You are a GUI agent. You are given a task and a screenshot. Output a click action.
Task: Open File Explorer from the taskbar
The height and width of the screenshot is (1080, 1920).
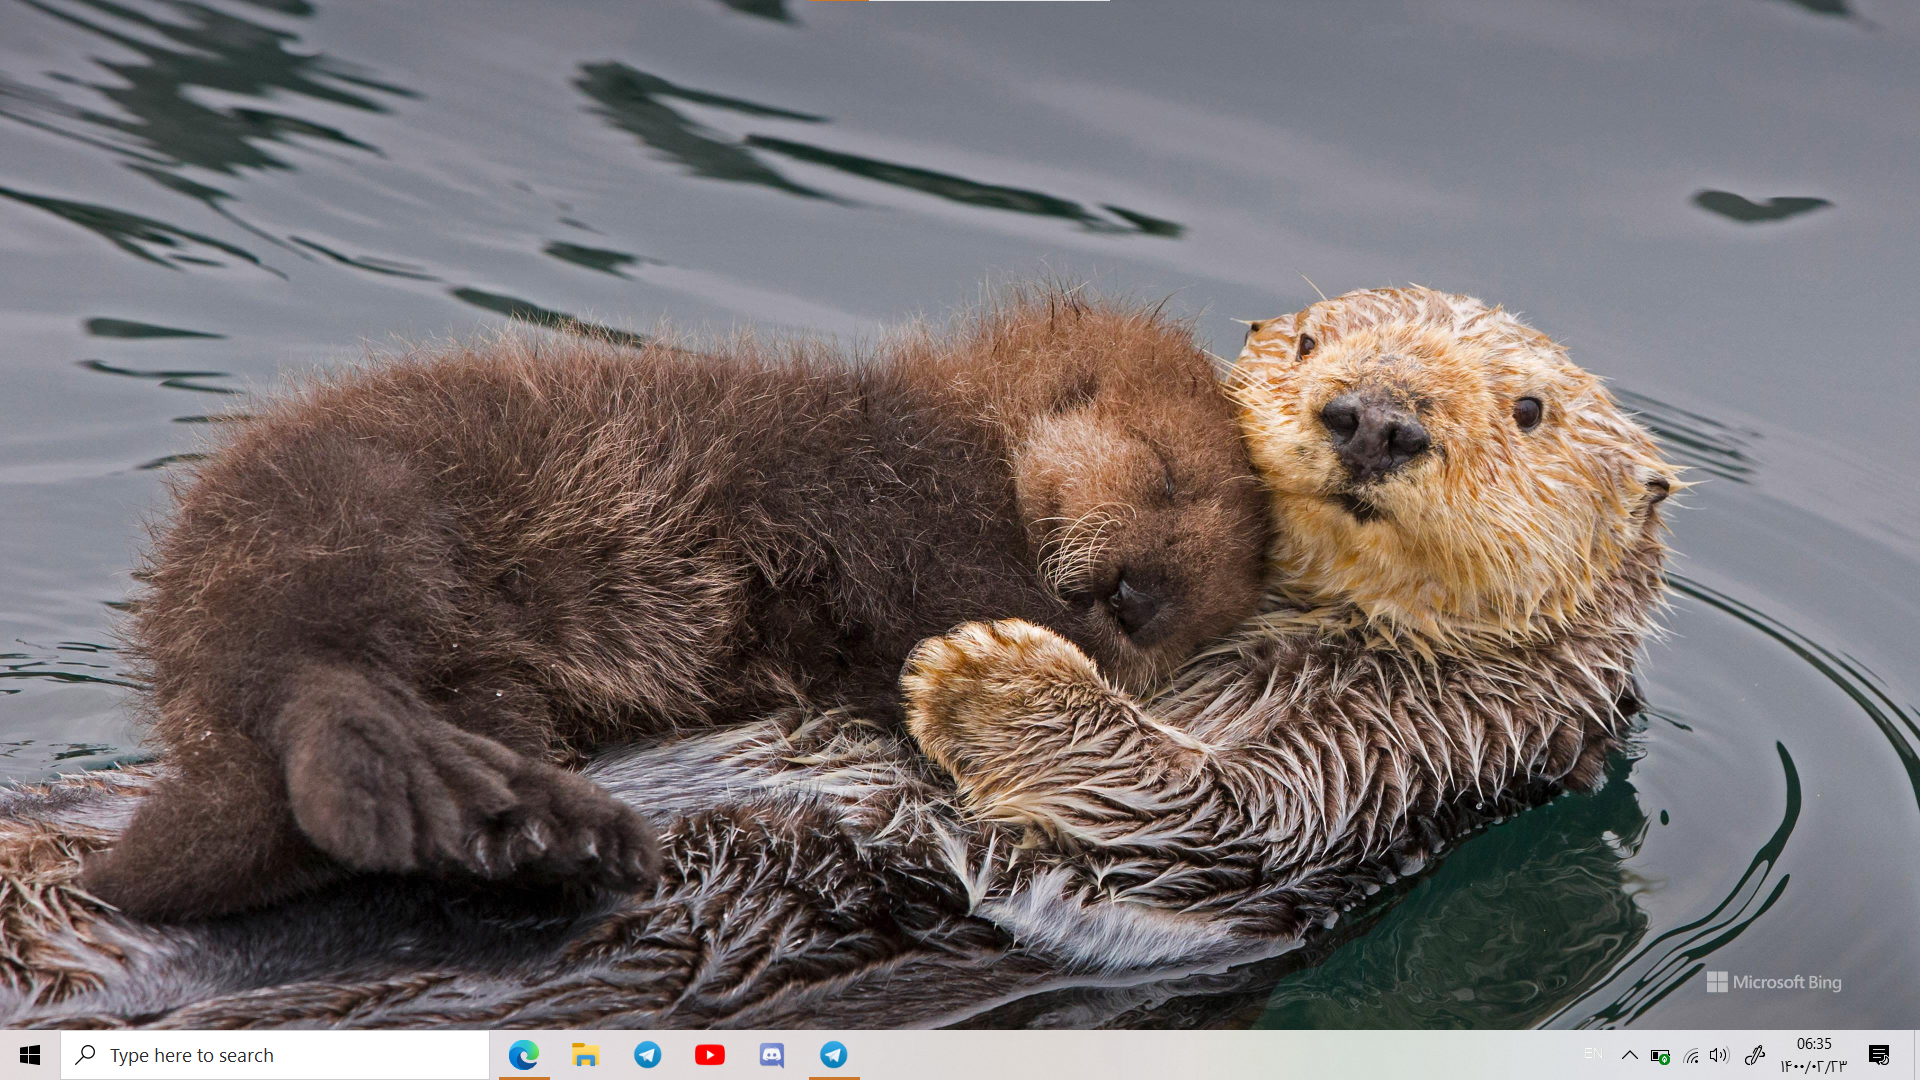(586, 1055)
